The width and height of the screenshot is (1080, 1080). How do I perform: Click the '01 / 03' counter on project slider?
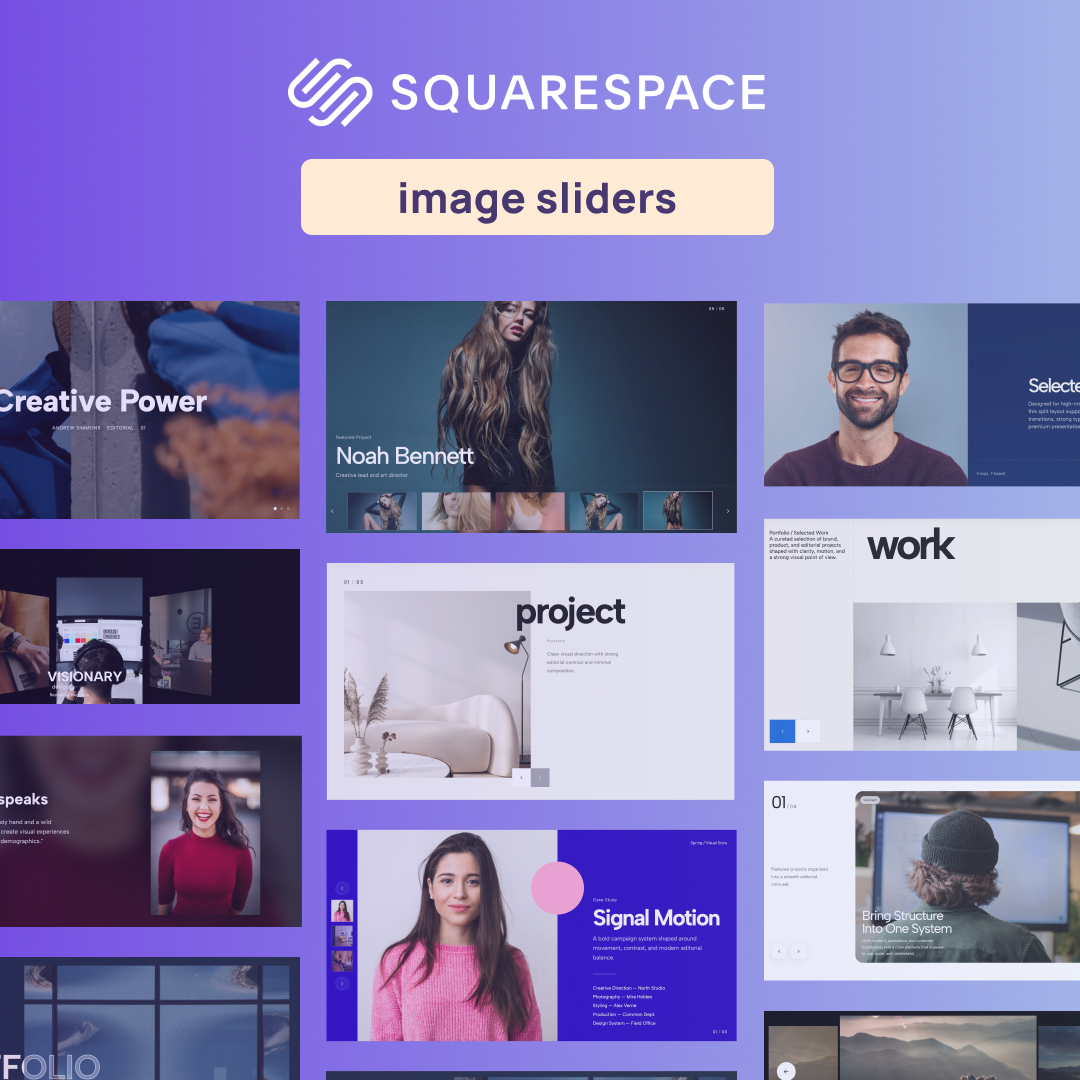pyautogui.click(x=353, y=582)
